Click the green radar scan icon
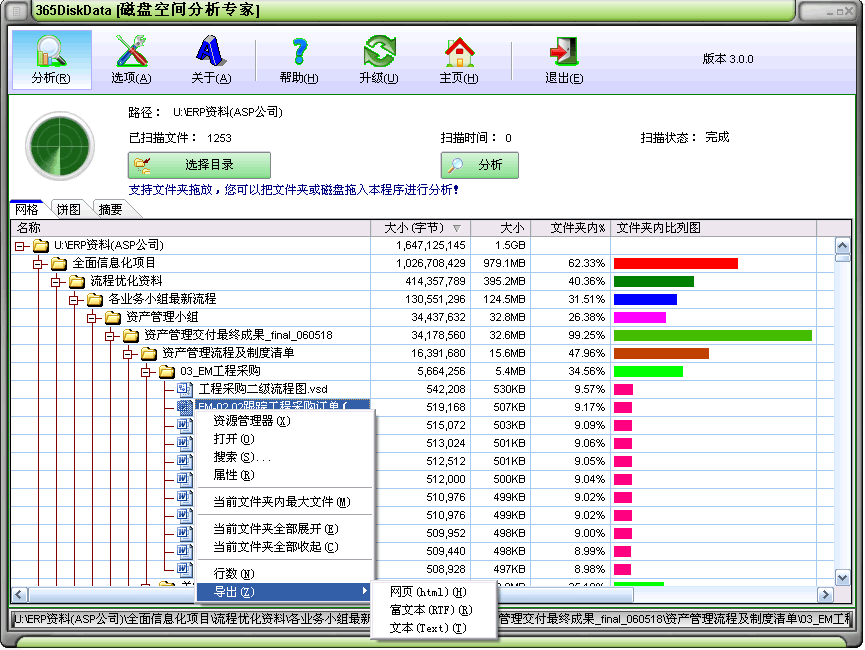Viewport: 865px width, 650px height. (60, 146)
